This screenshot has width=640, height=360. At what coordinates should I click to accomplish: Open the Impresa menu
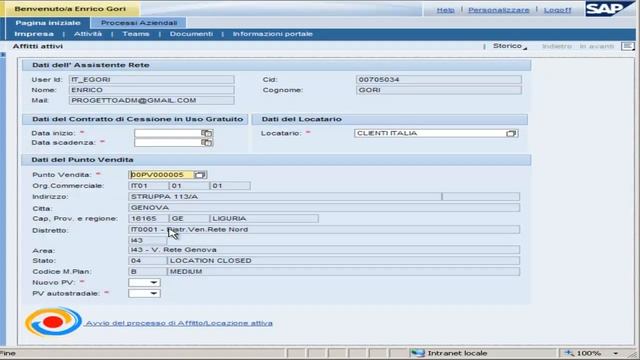[34, 34]
